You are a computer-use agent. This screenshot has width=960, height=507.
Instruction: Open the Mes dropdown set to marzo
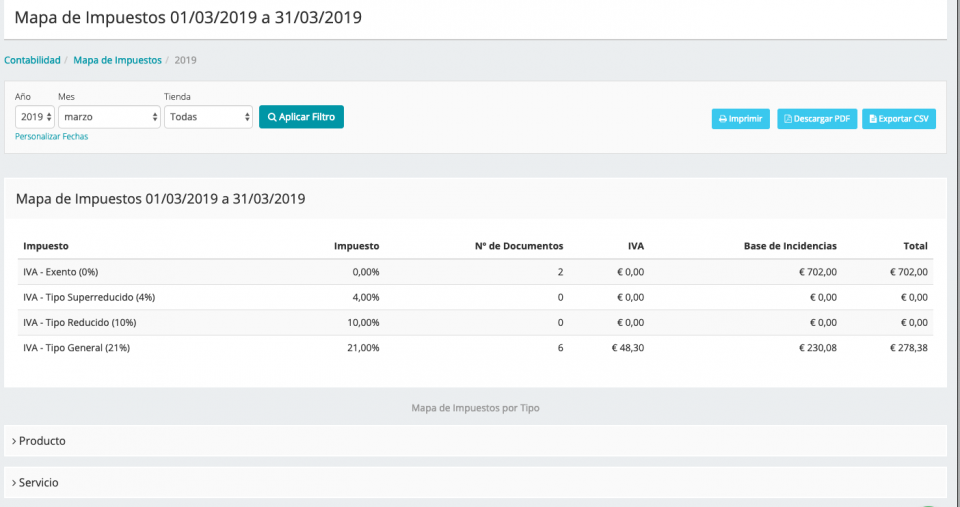click(x=108, y=117)
